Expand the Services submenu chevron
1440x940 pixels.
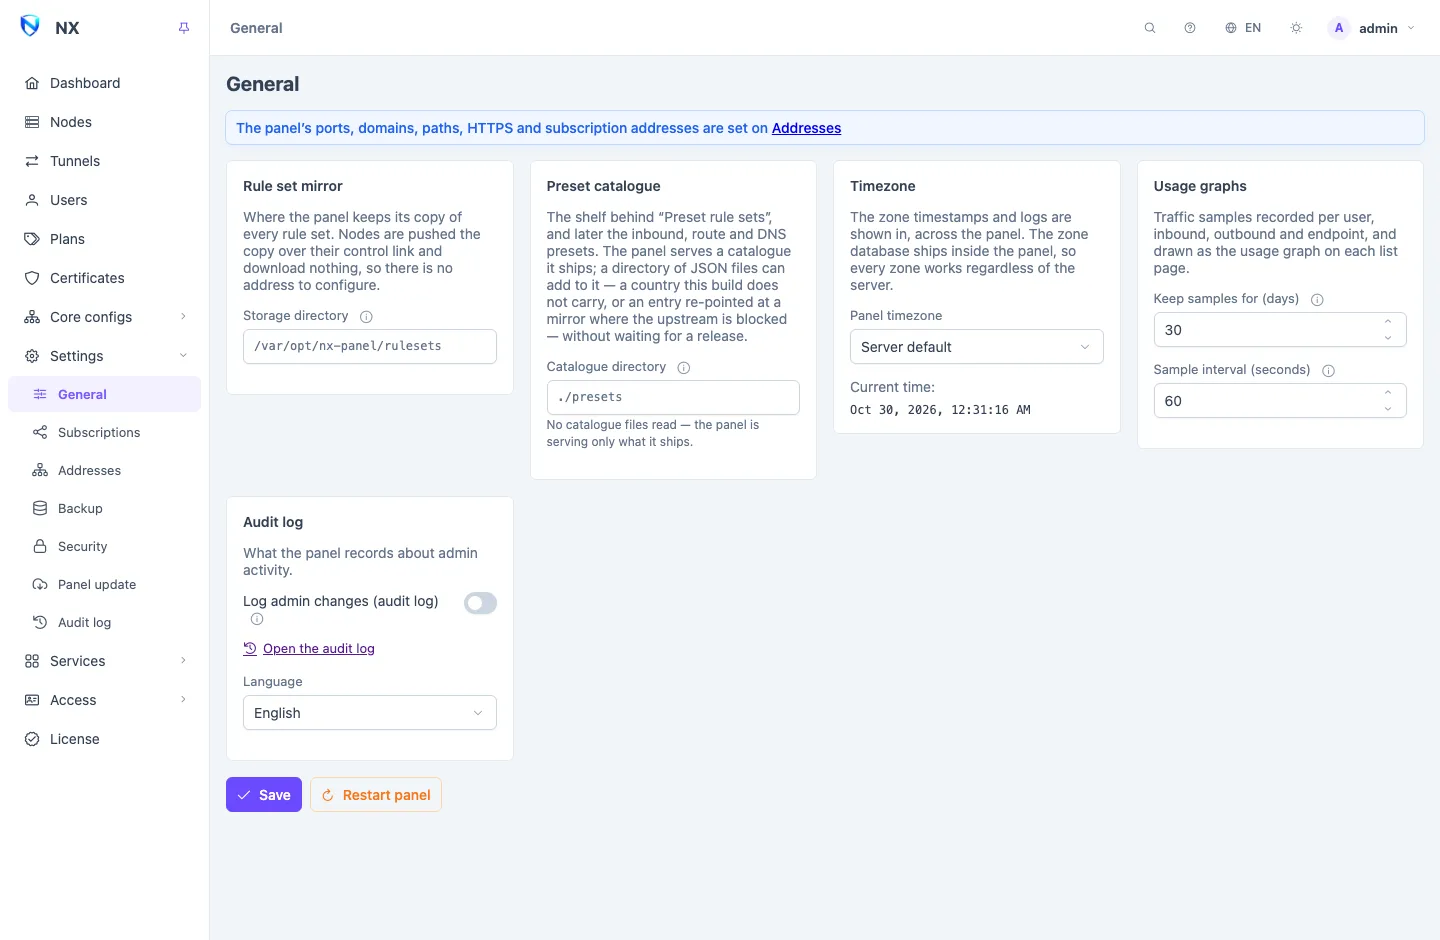pyautogui.click(x=183, y=661)
